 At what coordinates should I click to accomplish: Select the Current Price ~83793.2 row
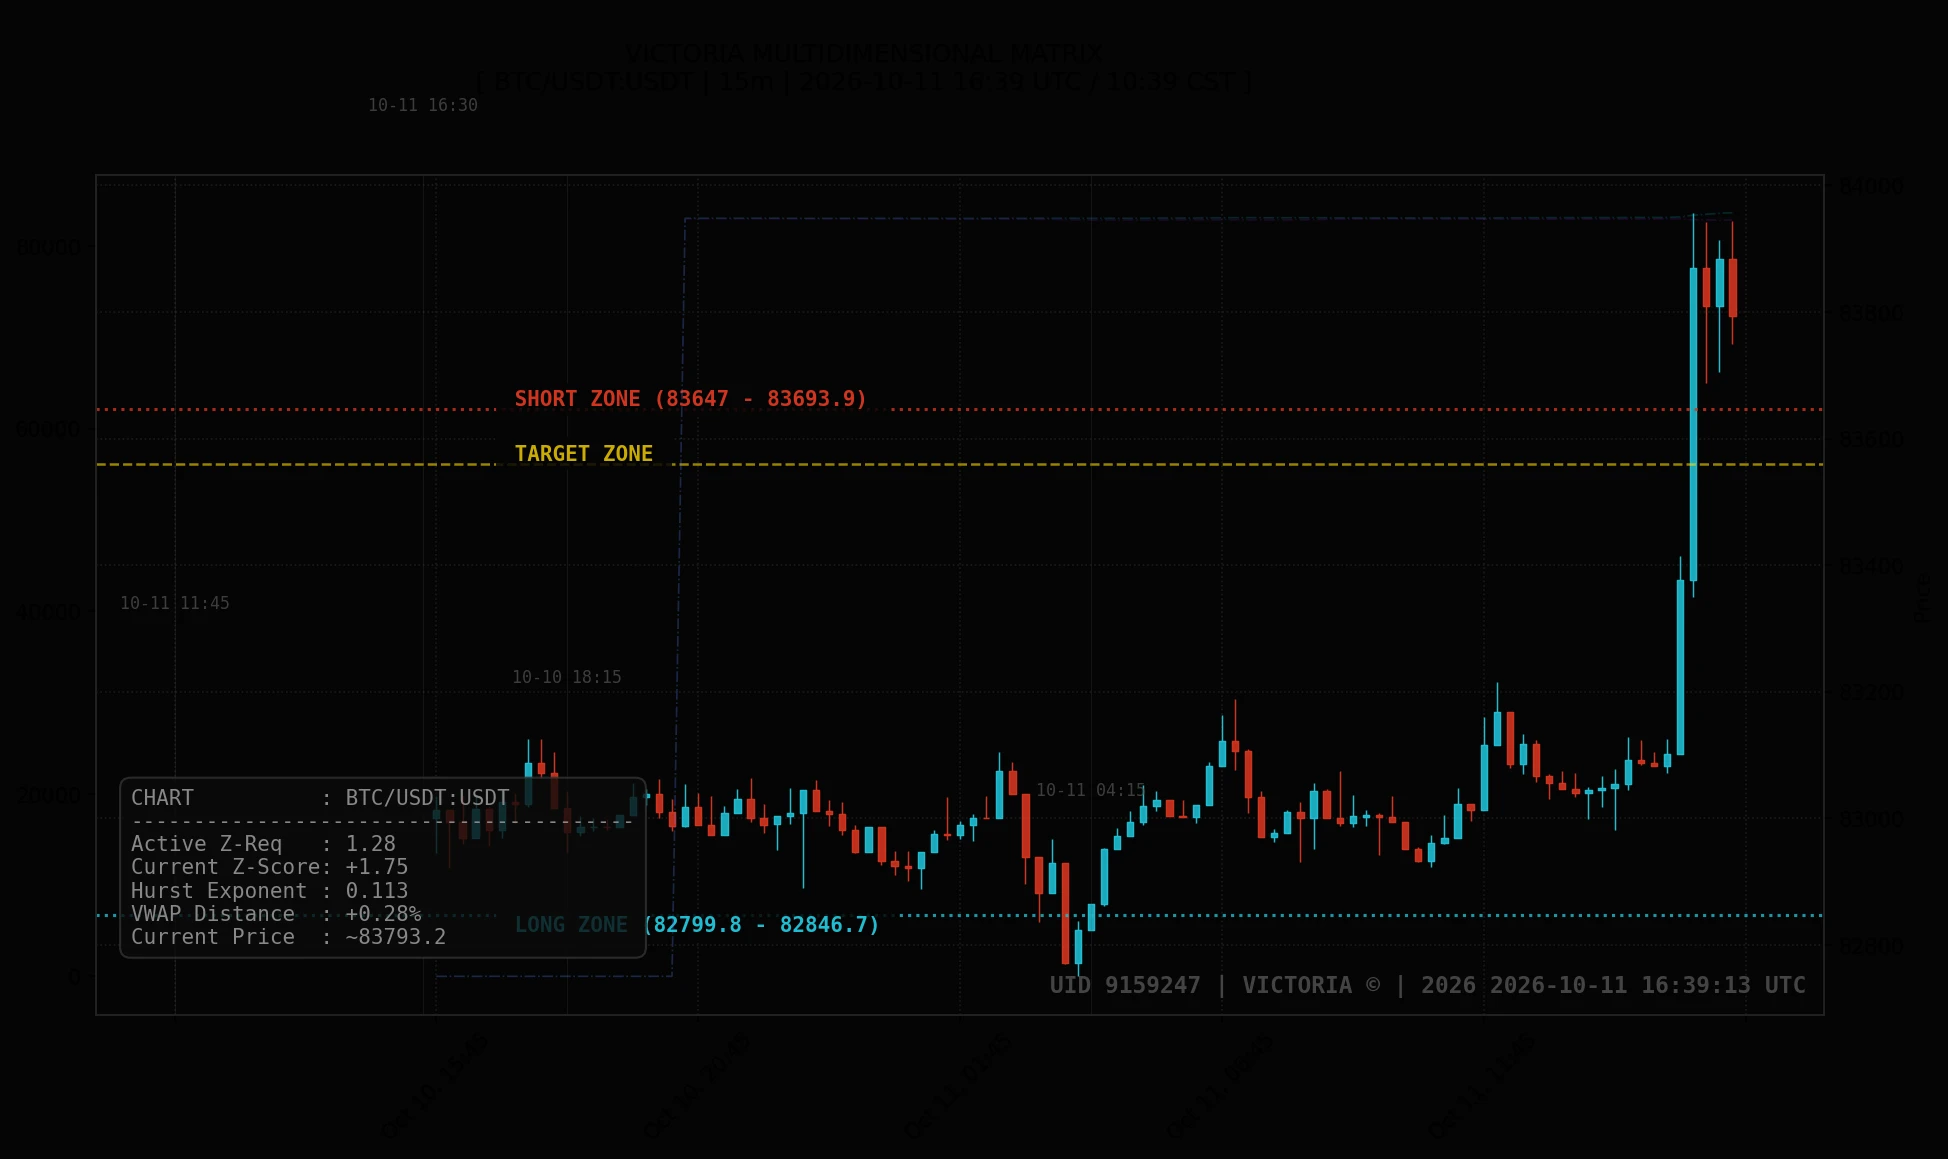point(289,937)
